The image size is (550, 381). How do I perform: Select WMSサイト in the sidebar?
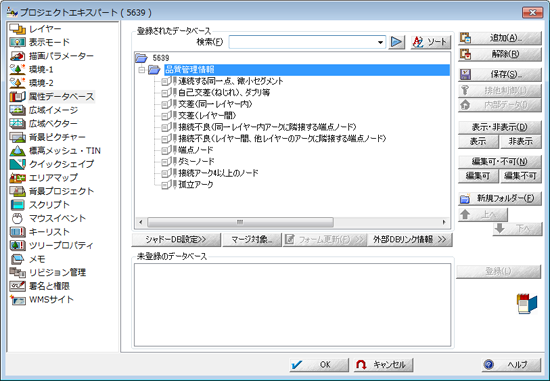(x=42, y=300)
